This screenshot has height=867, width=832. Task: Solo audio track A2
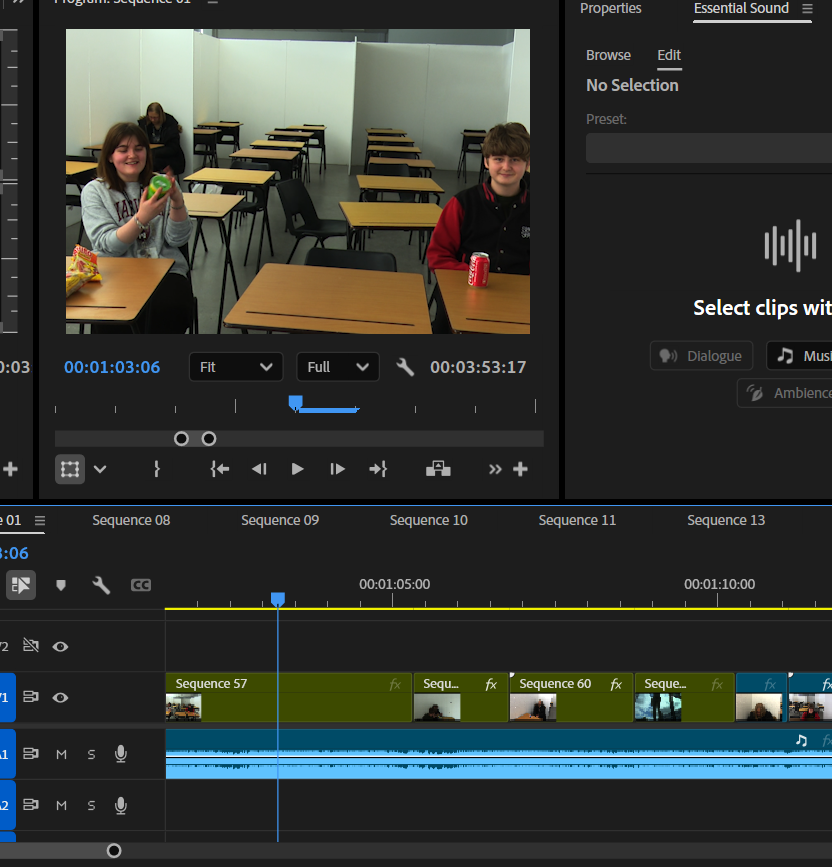coord(91,806)
